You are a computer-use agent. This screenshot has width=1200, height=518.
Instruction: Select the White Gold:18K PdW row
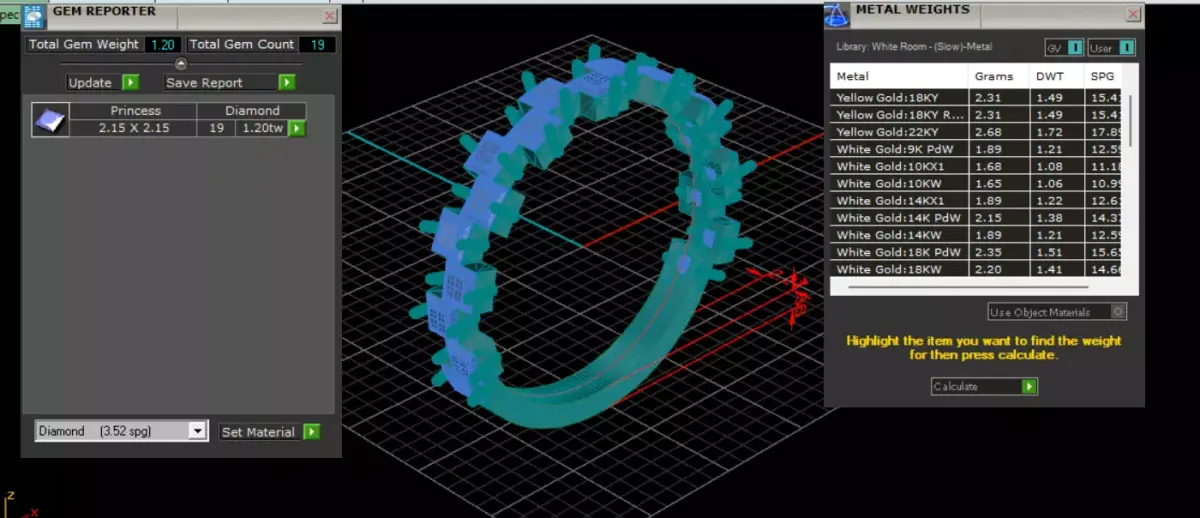[976, 252]
